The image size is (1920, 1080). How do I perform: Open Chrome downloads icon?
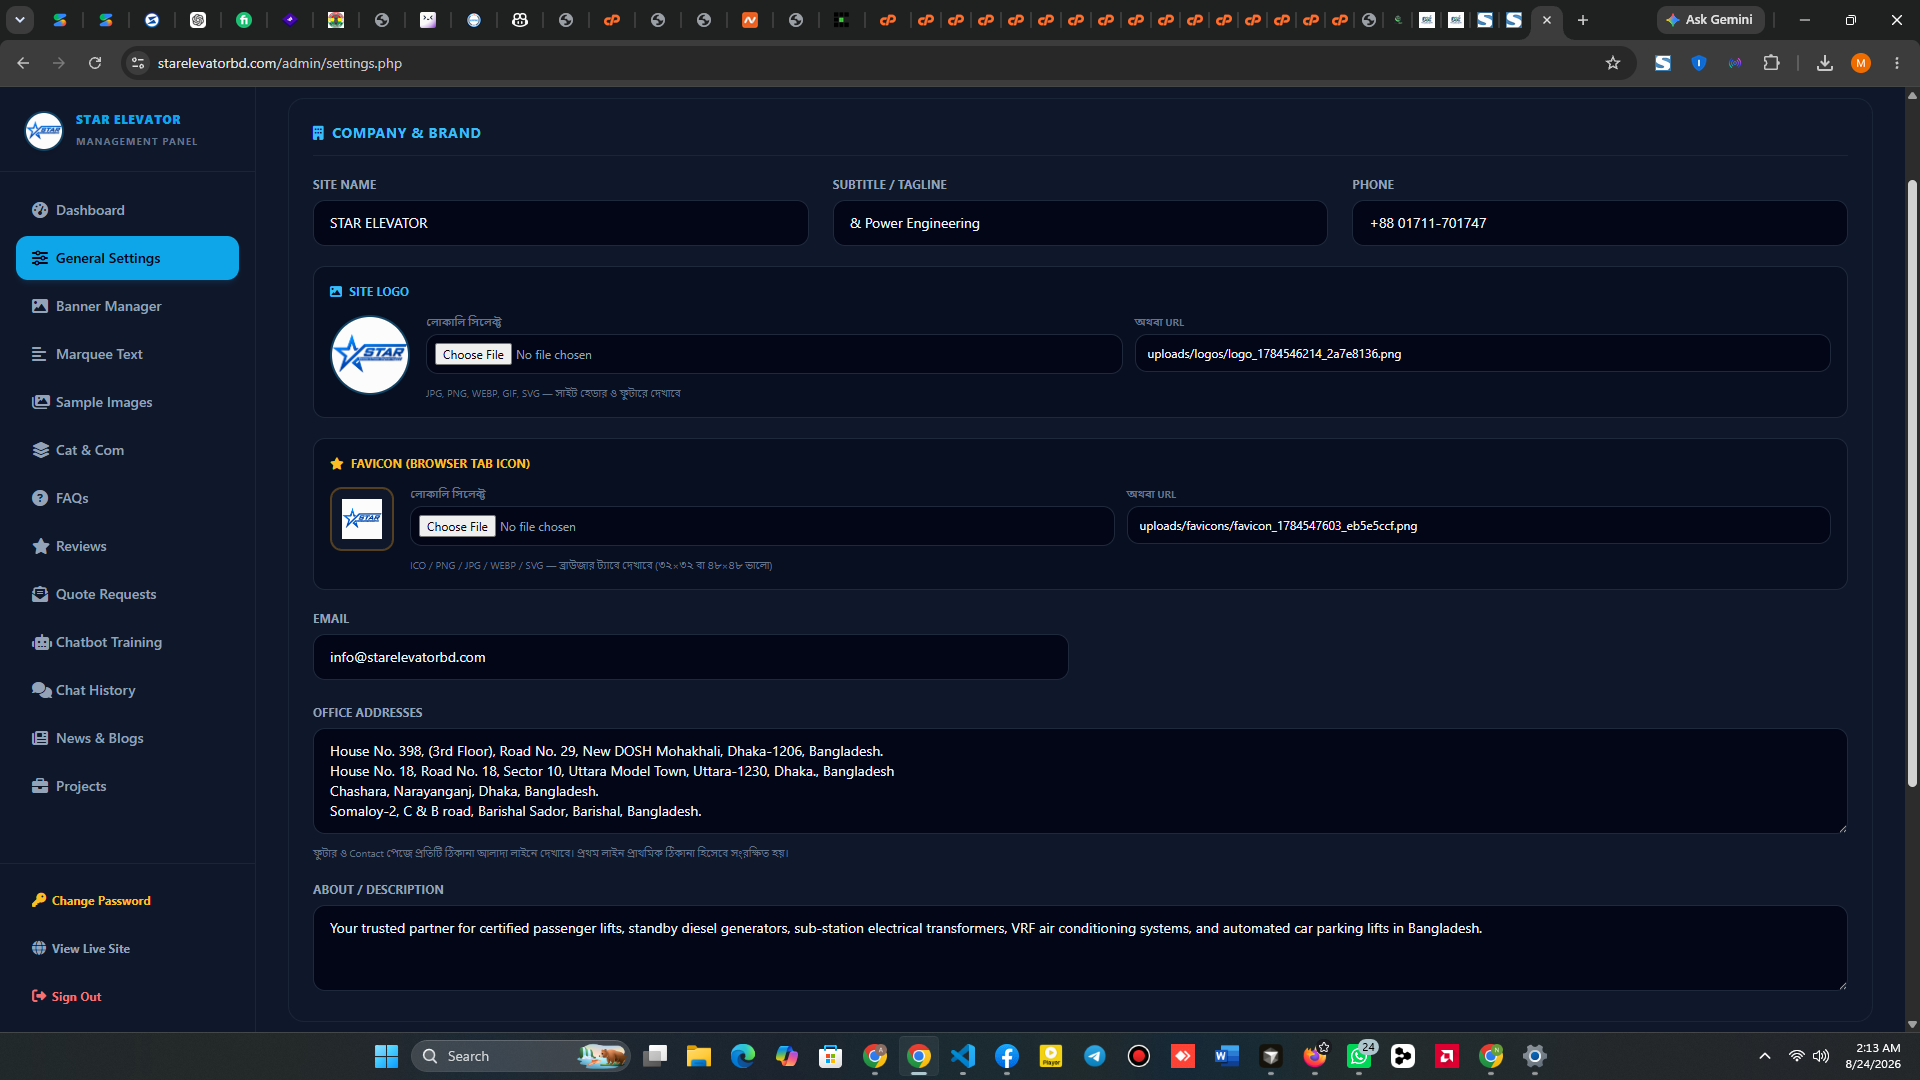click(x=1825, y=63)
